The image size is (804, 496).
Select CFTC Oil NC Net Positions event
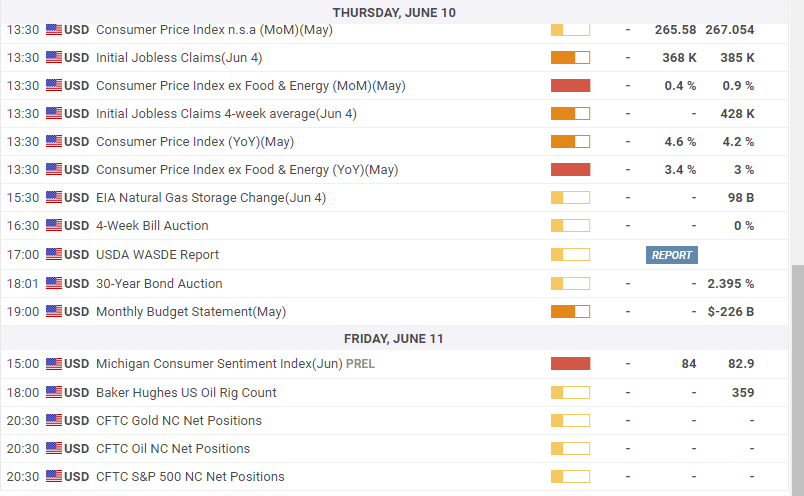173,449
